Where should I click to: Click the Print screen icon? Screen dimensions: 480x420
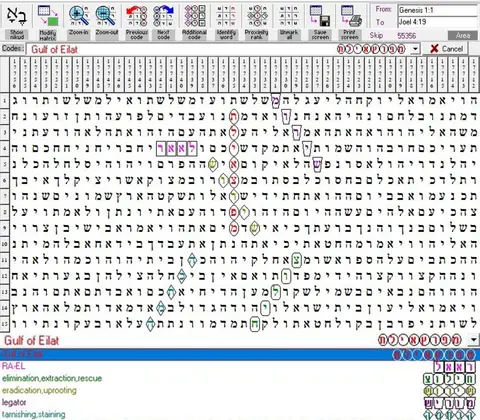pos(350,16)
